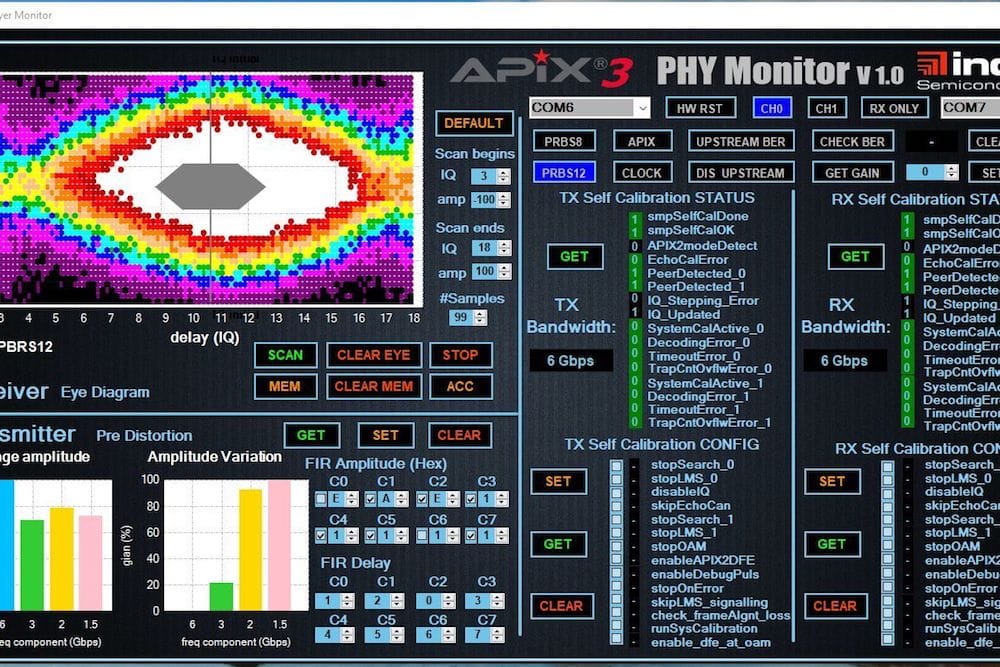This screenshot has width=1000, height=667.
Task: Click GET GAIN to read the gain
Action: coord(851,172)
